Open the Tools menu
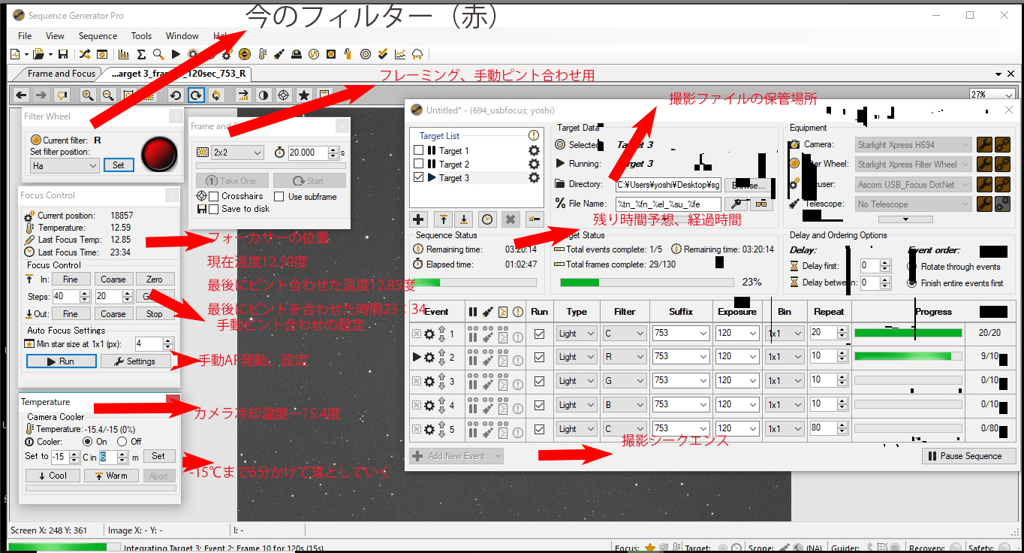The width and height of the screenshot is (1024, 553). pos(141,36)
